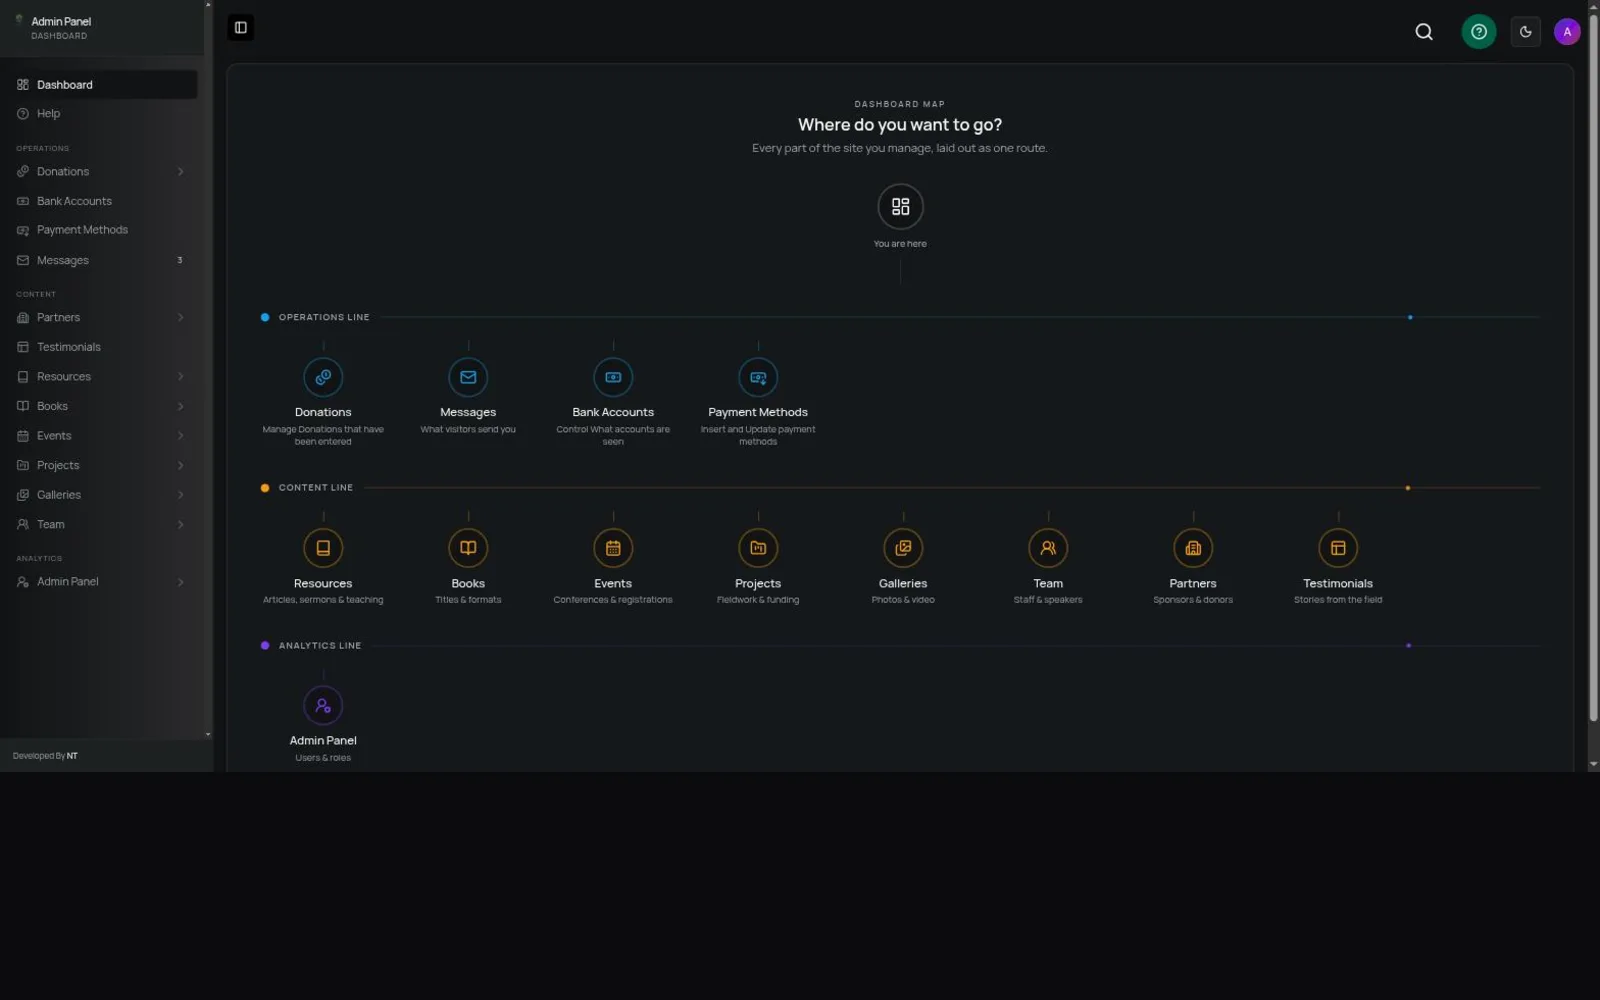This screenshot has height=1000, width=1600.
Task: Expand Books chevron in sidebar
Action: point(180,407)
